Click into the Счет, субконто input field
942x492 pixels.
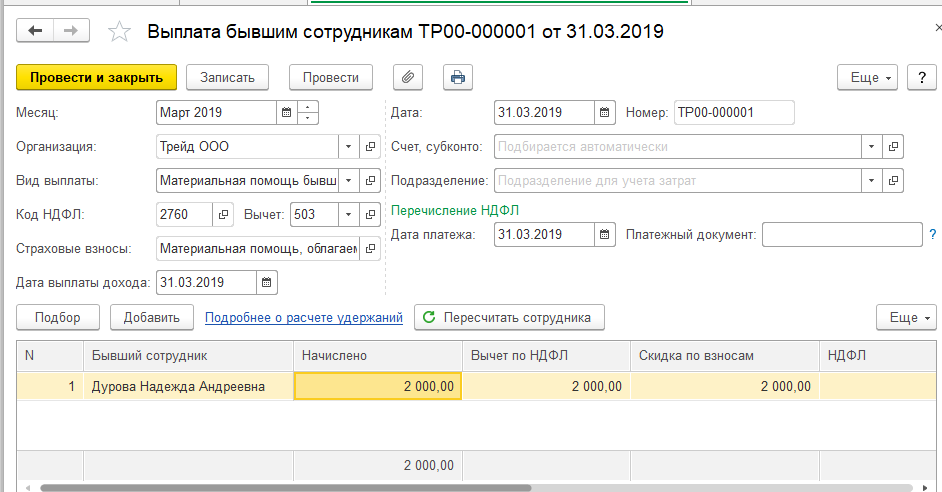click(678, 147)
